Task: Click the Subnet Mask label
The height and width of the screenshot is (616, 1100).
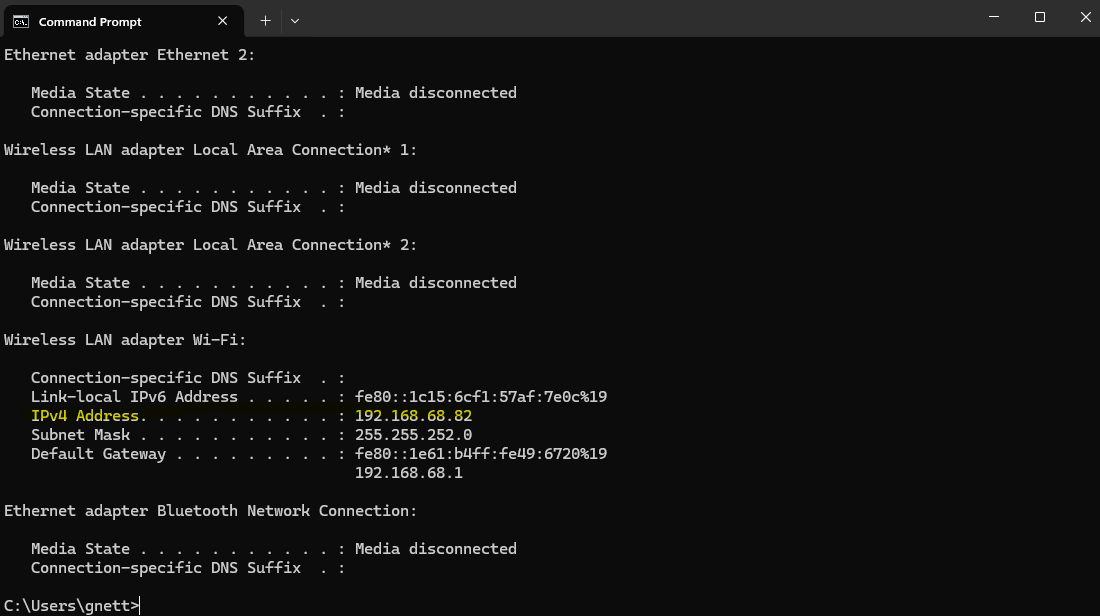Action: click(x=80, y=435)
